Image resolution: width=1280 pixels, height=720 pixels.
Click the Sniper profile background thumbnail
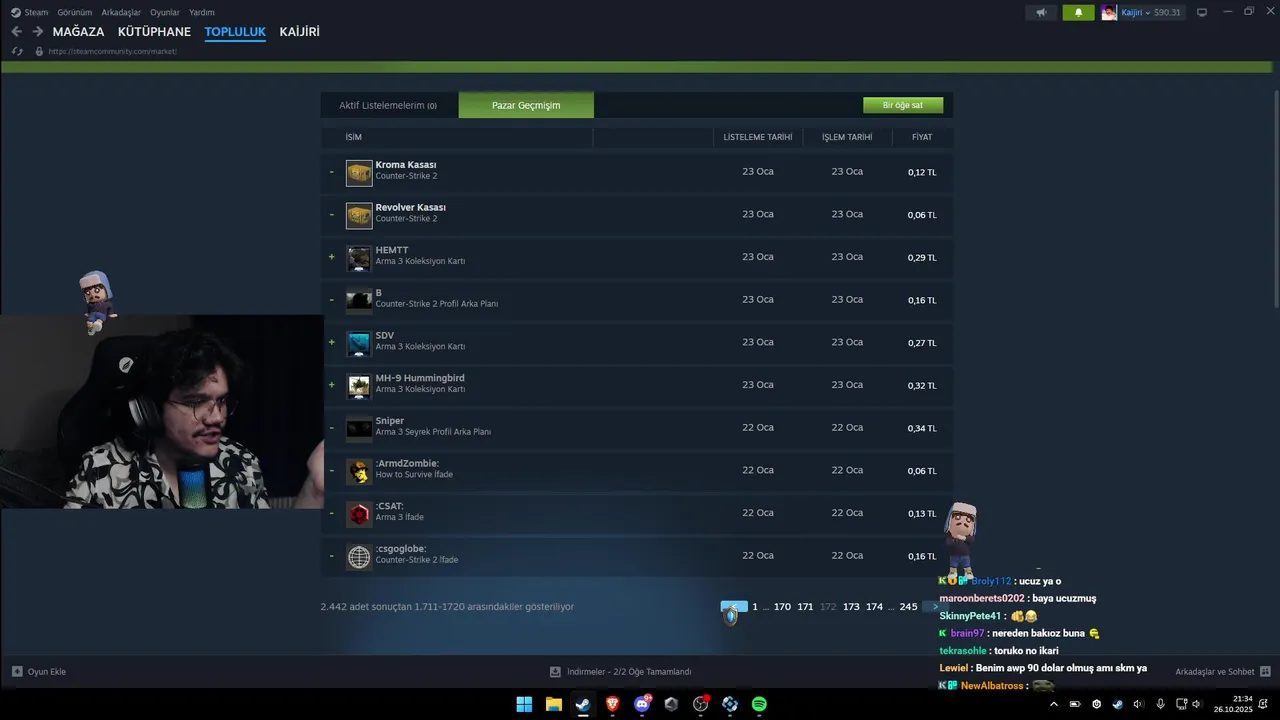(359, 429)
